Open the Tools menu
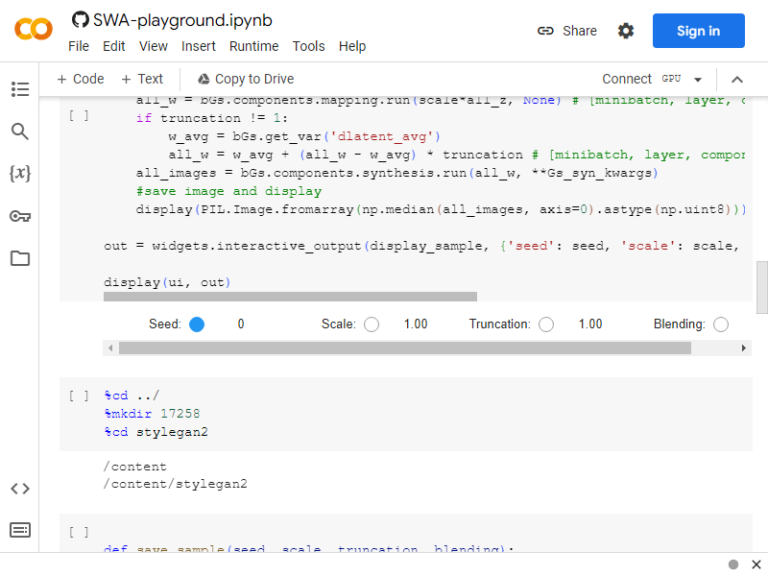Image resolution: width=768 pixels, height=576 pixels. [309, 46]
